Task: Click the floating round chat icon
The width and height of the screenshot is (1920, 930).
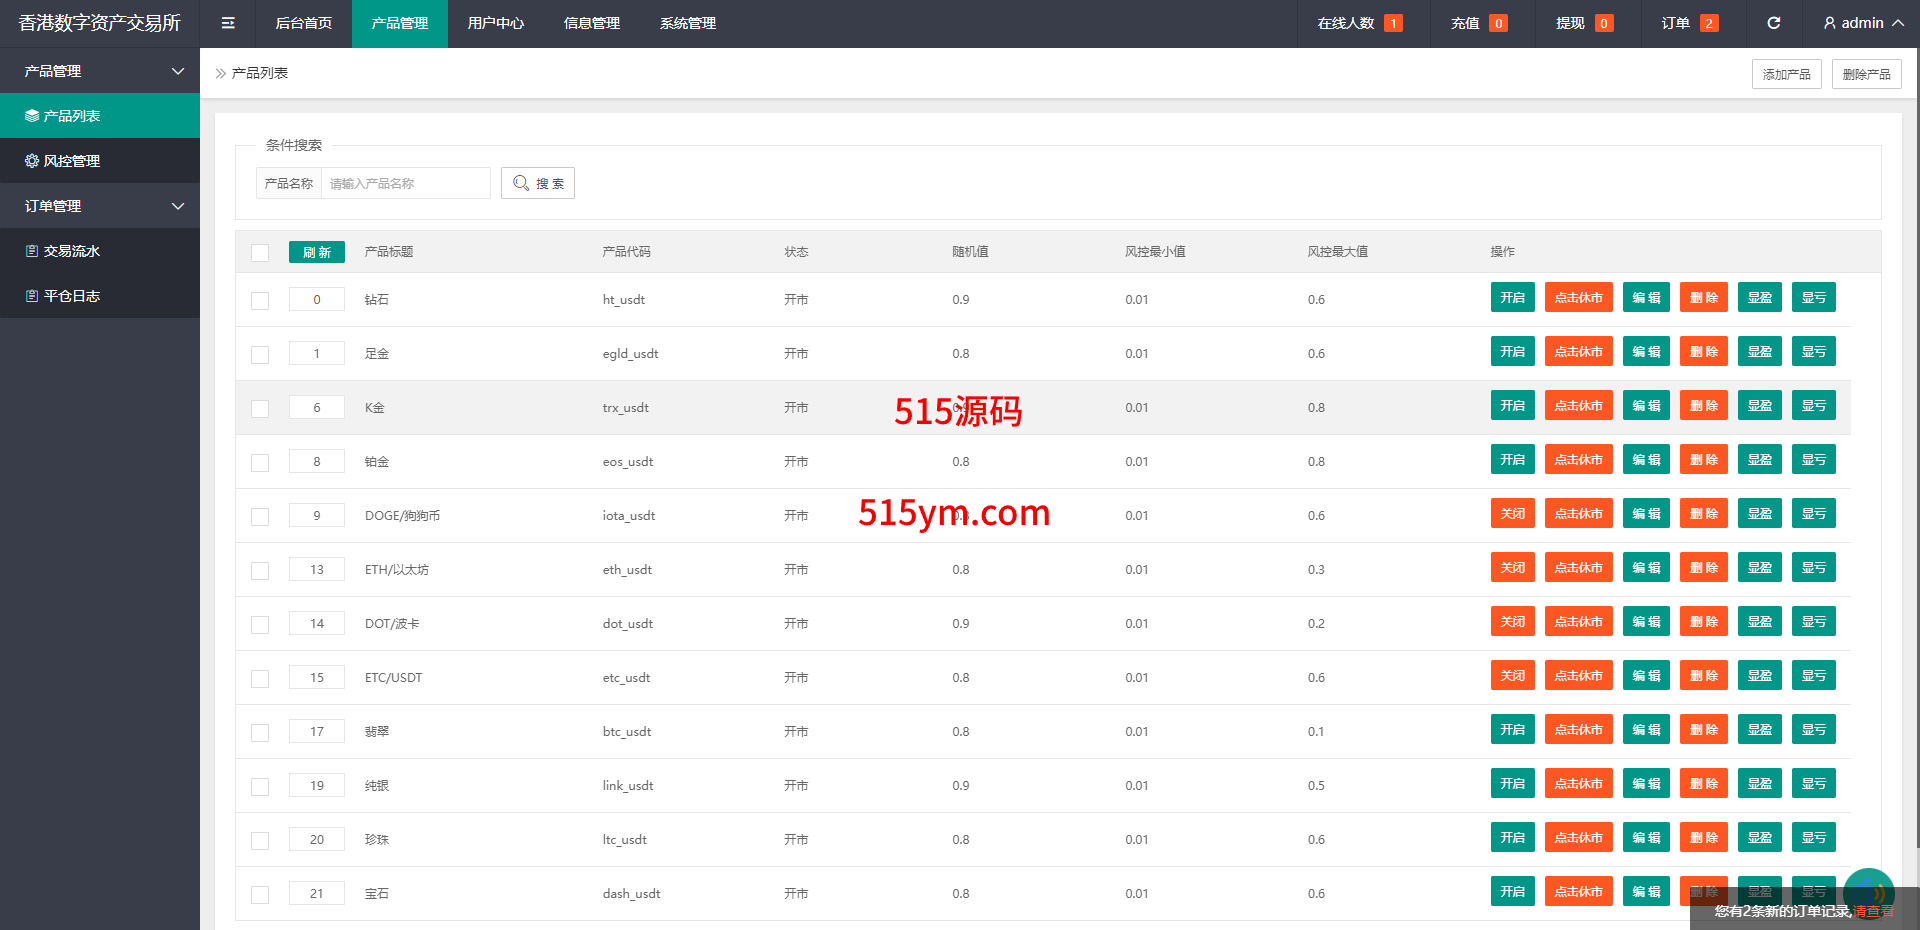Action: 1868,891
